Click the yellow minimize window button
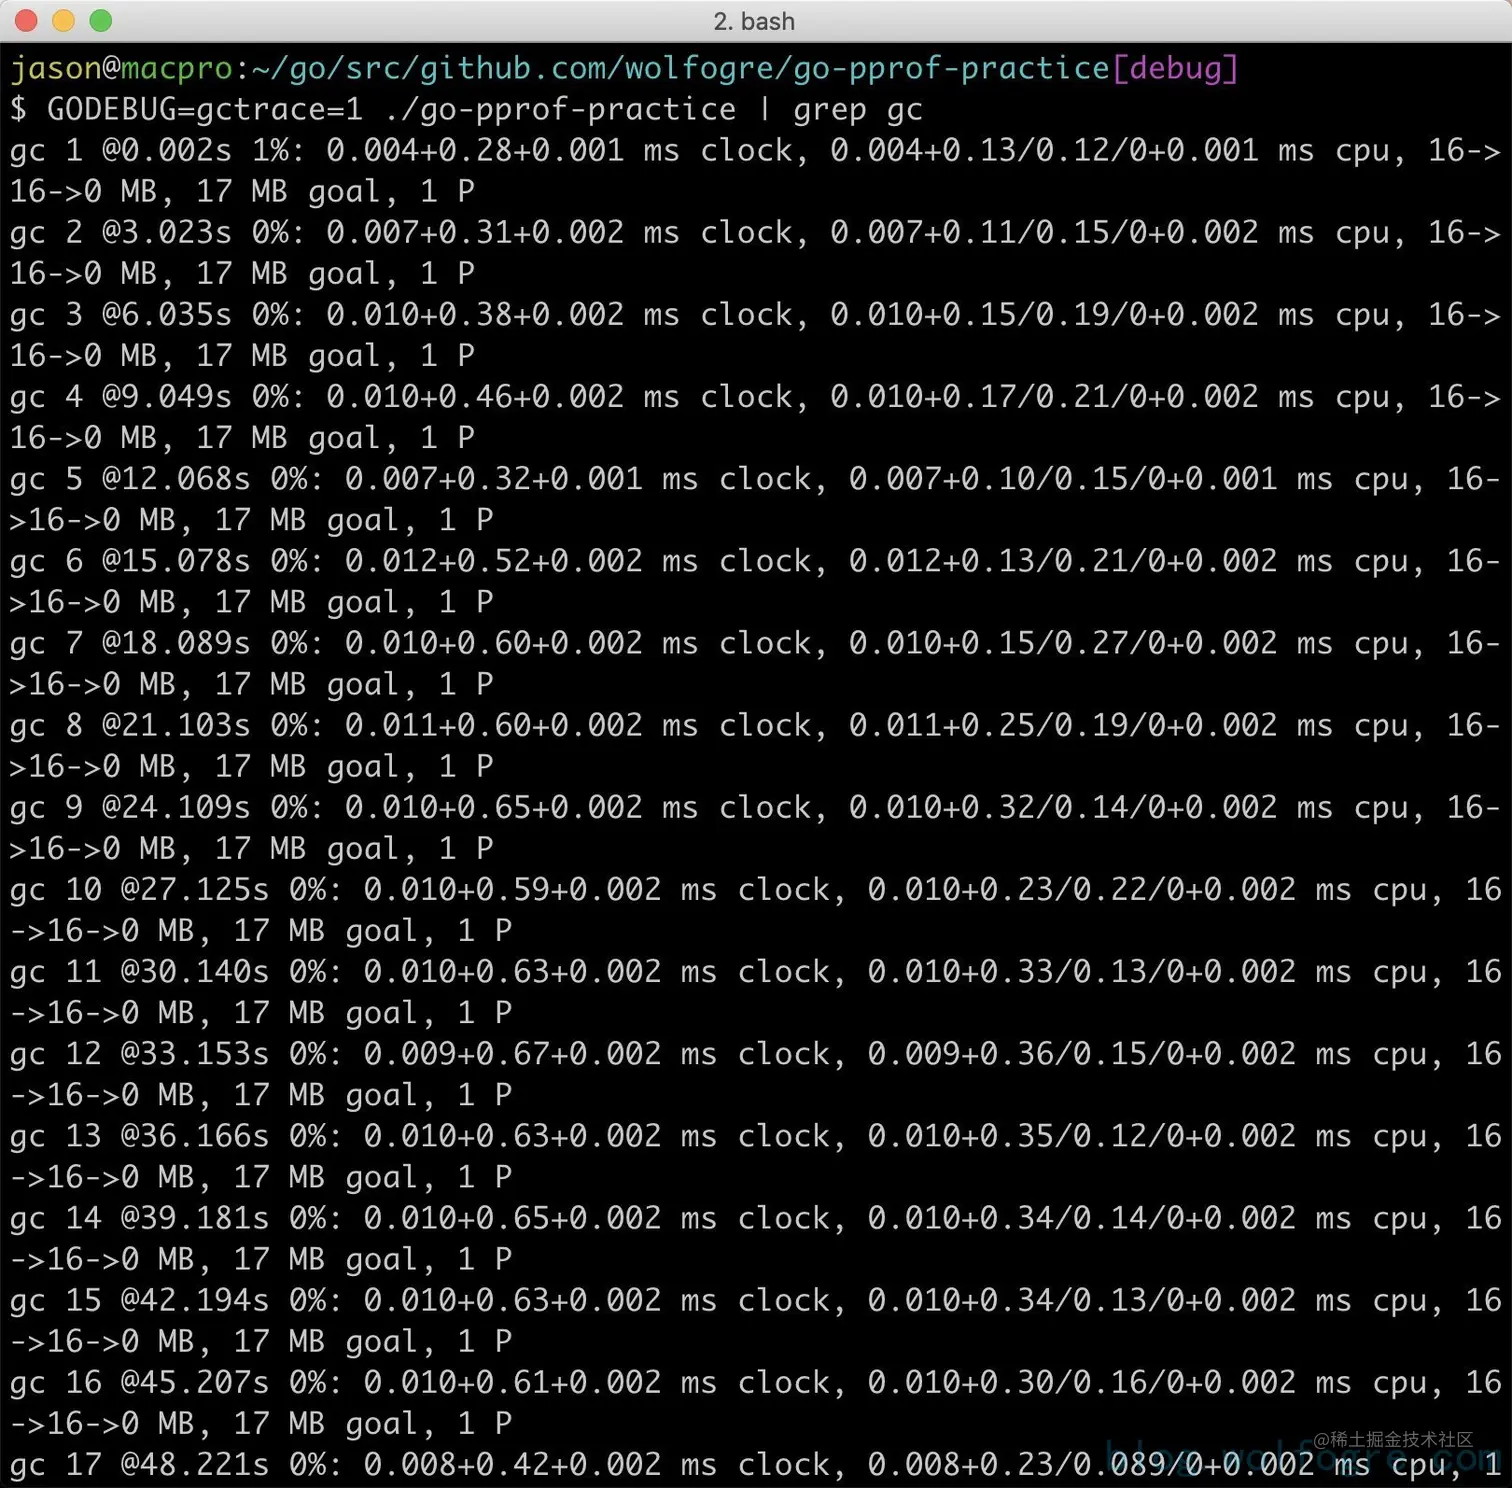1512x1488 pixels. (x=64, y=20)
